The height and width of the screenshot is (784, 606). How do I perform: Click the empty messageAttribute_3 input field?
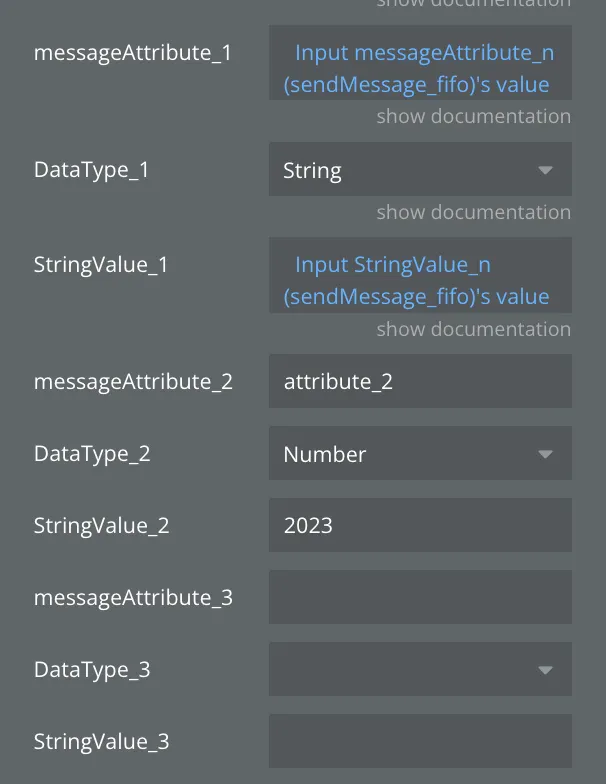tap(420, 598)
